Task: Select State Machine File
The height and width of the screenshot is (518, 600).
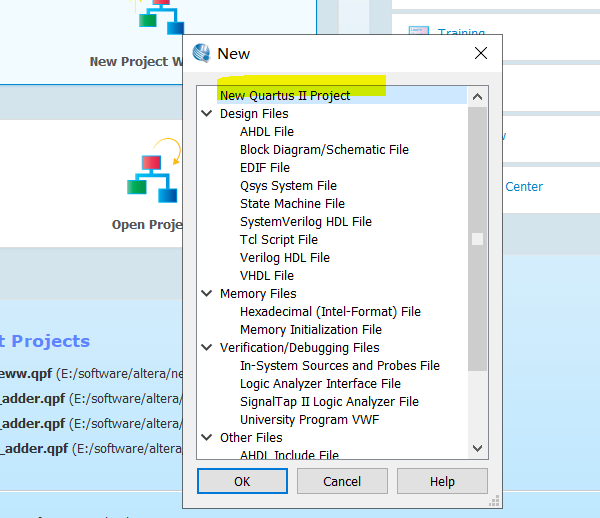Action: [292, 204]
